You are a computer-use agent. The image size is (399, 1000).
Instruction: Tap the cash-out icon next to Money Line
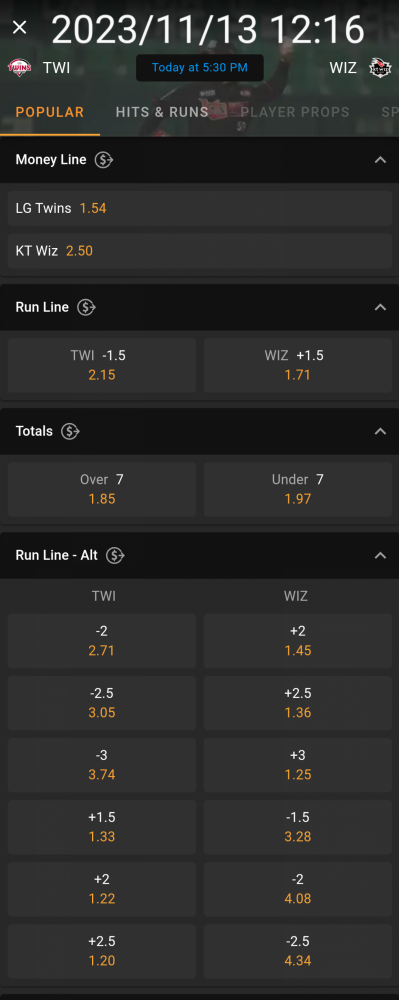104,160
